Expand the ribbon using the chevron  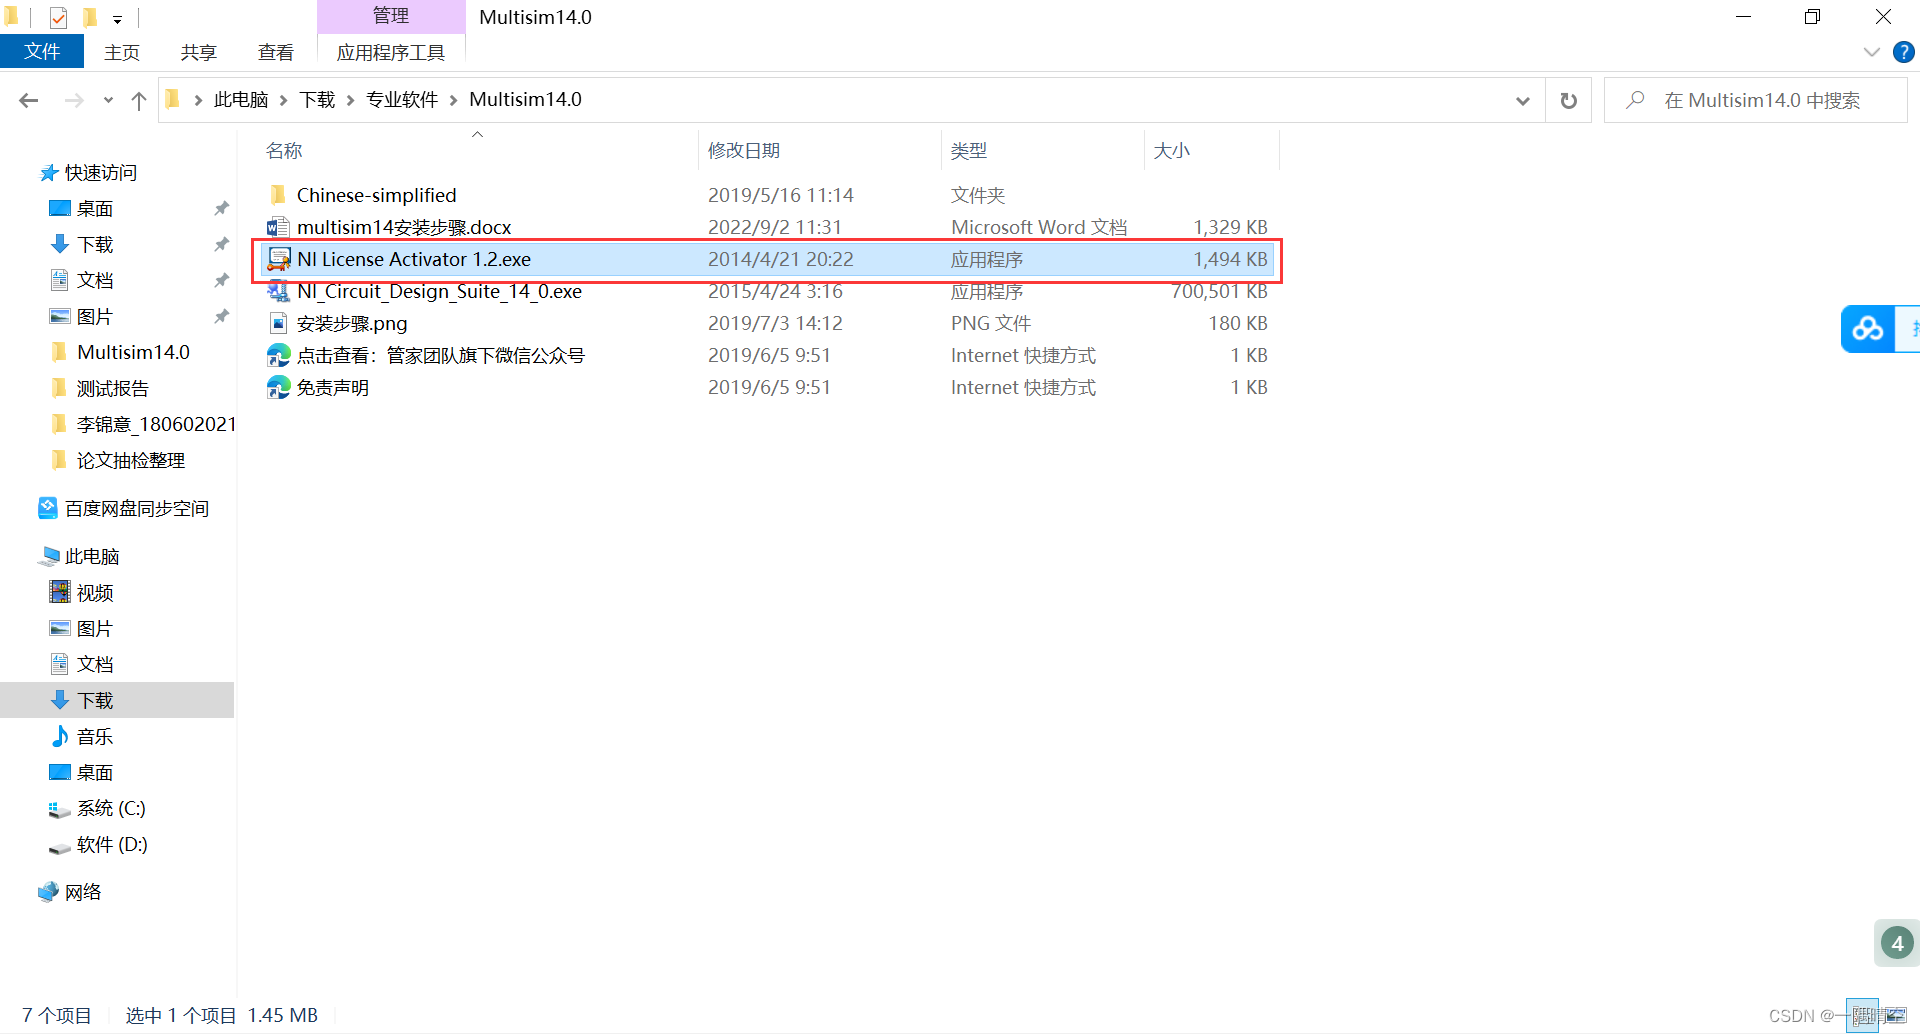pos(1871,52)
